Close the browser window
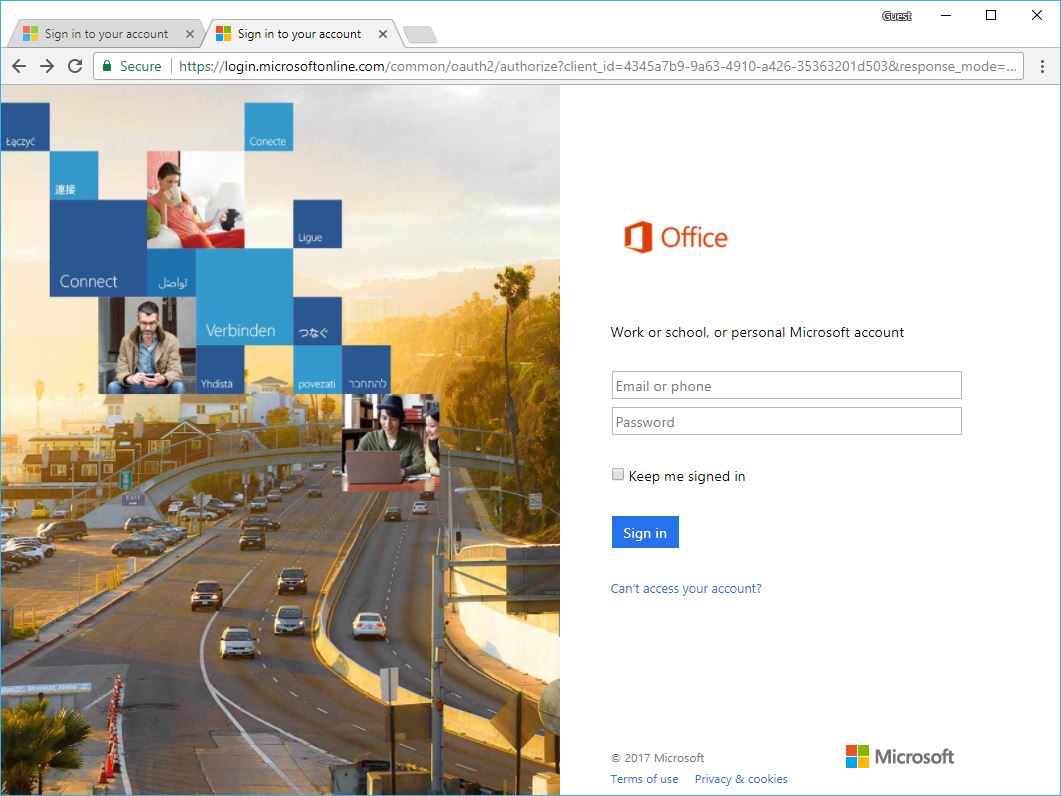The image size is (1061, 796). point(1037,16)
